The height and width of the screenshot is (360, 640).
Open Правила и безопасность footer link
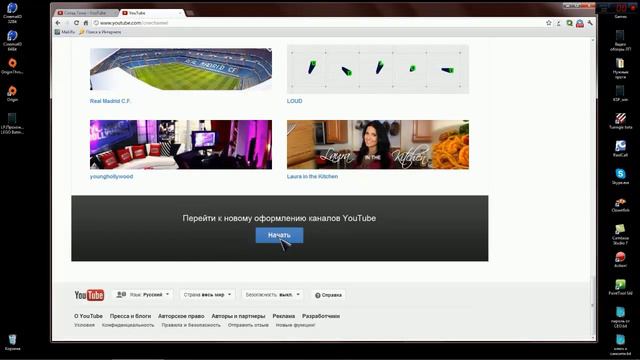pyautogui.click(x=191, y=325)
